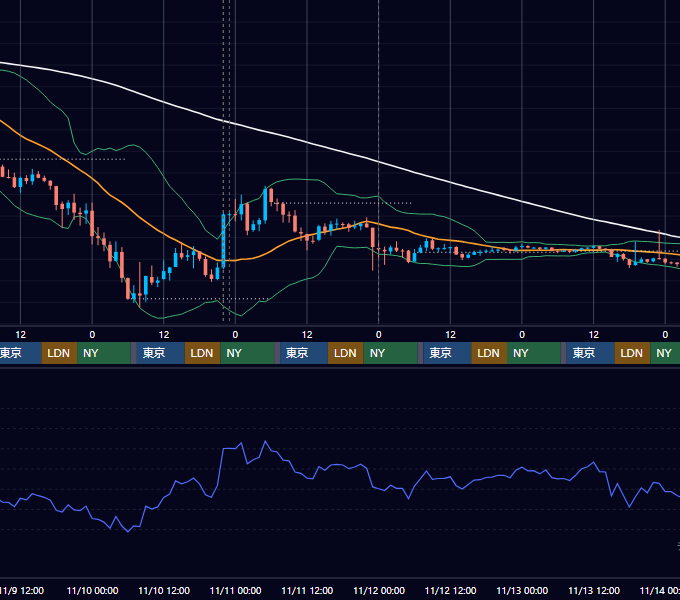The height and width of the screenshot is (600, 680).
Task: Click the 11/13 00:00 time axis label
Action: (x=522, y=590)
